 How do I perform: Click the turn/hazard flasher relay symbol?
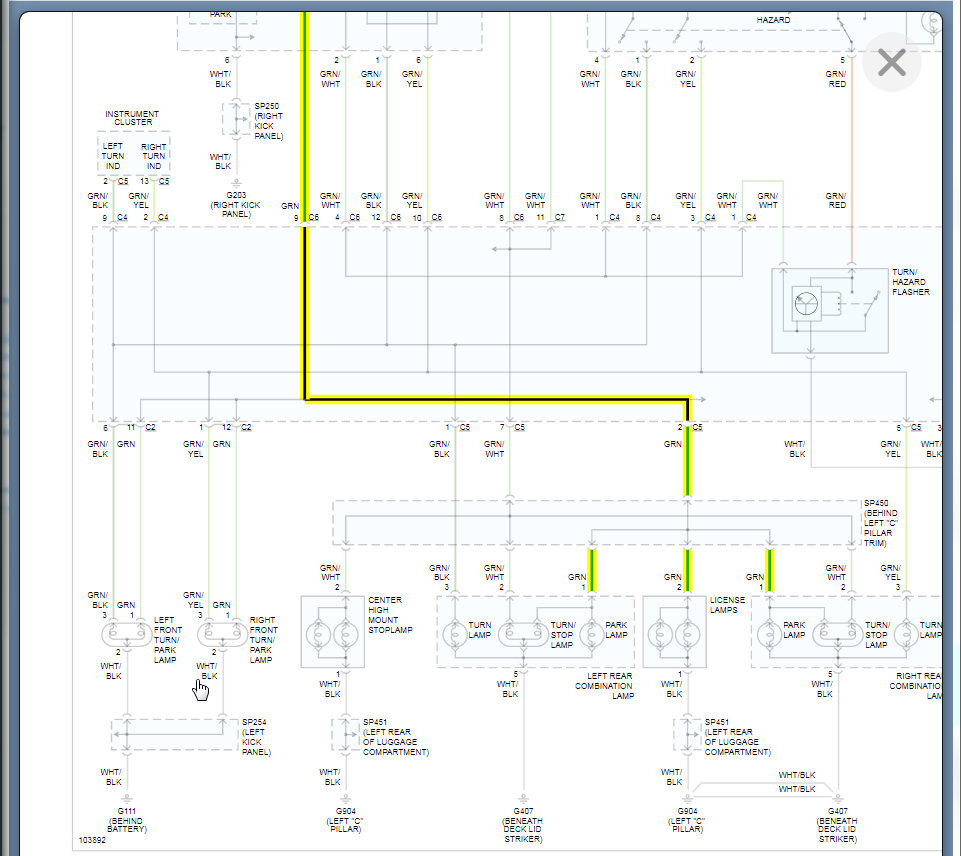click(829, 310)
